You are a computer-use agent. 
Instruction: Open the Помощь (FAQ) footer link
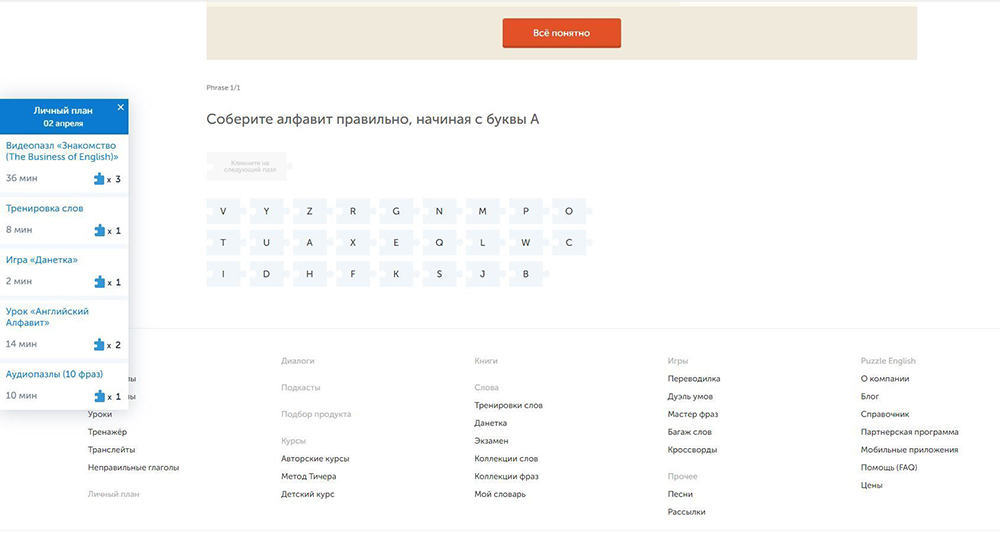pos(888,467)
